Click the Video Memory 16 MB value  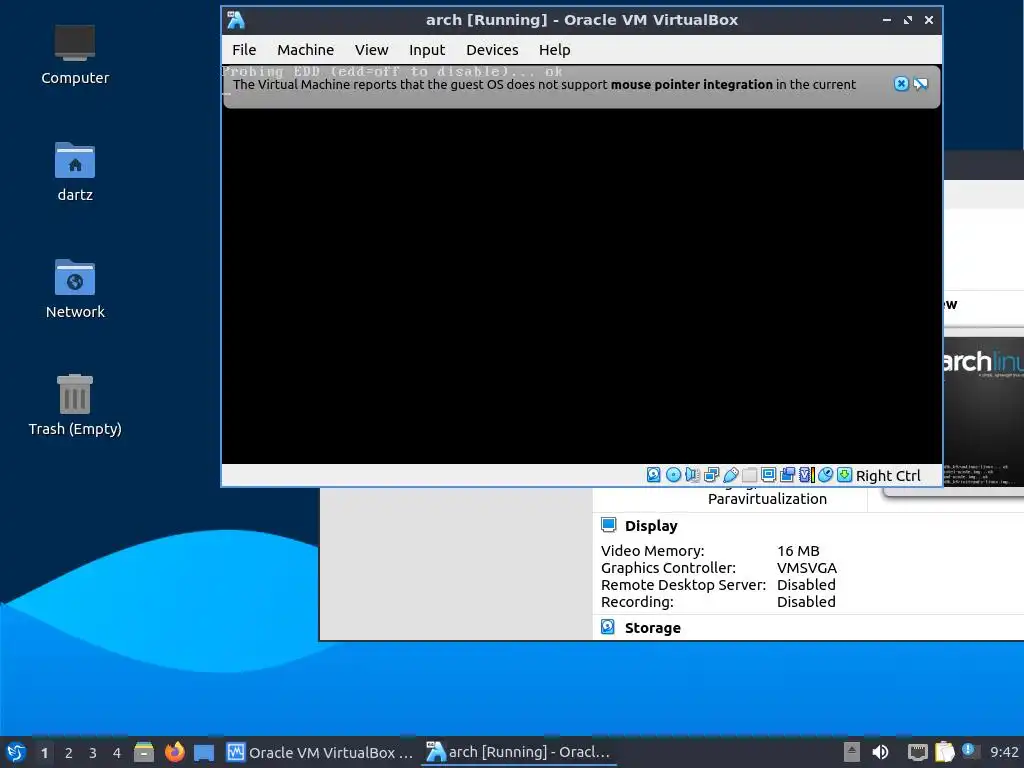click(798, 551)
